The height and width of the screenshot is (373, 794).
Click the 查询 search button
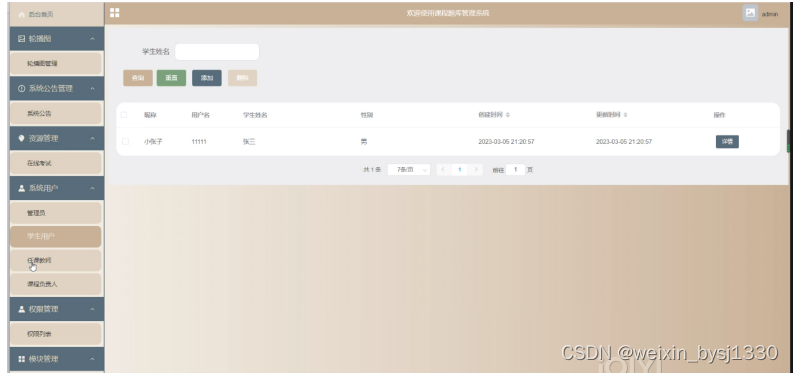click(138, 78)
